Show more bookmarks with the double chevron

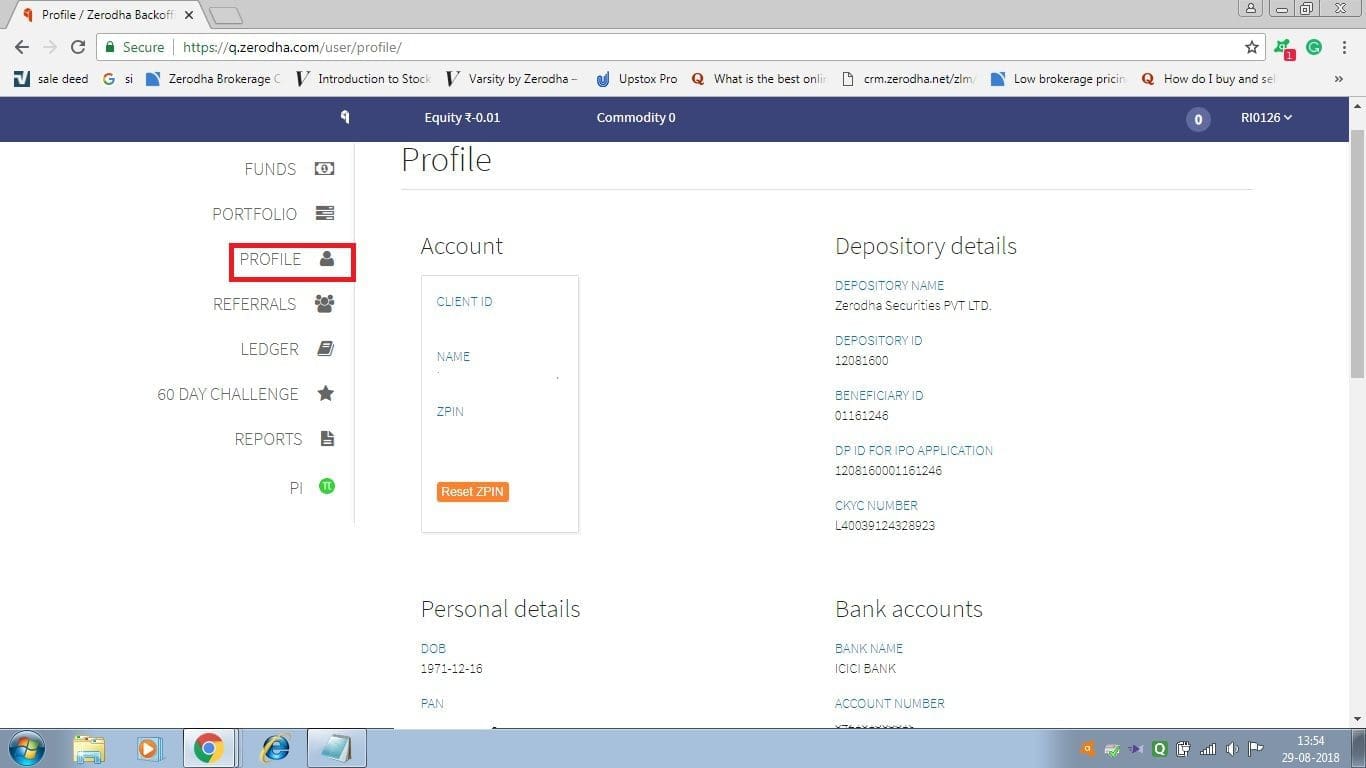click(1338, 79)
